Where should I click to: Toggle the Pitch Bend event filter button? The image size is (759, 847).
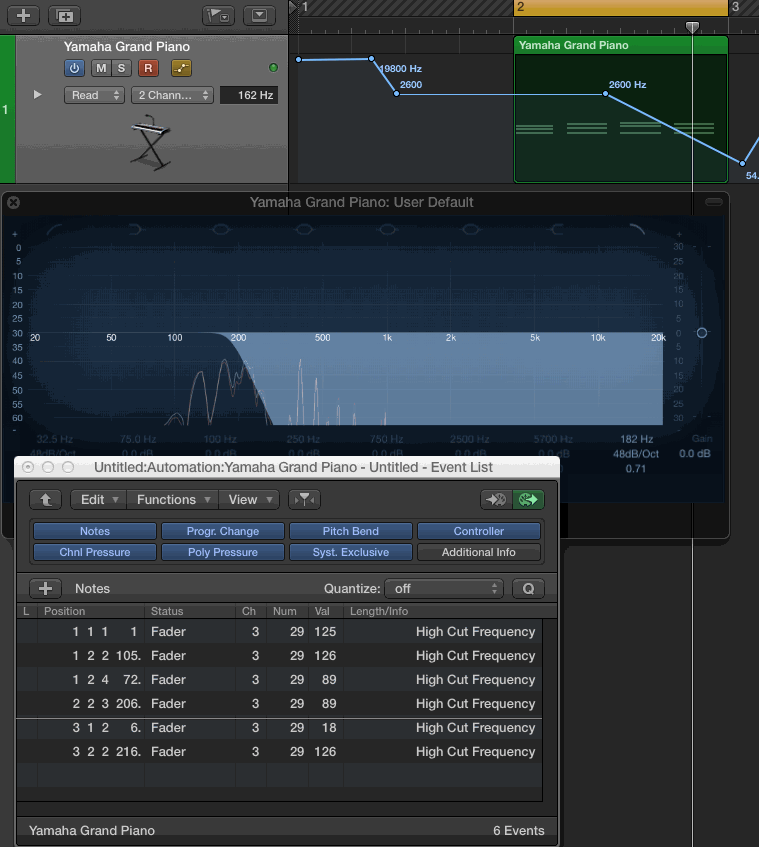click(351, 531)
